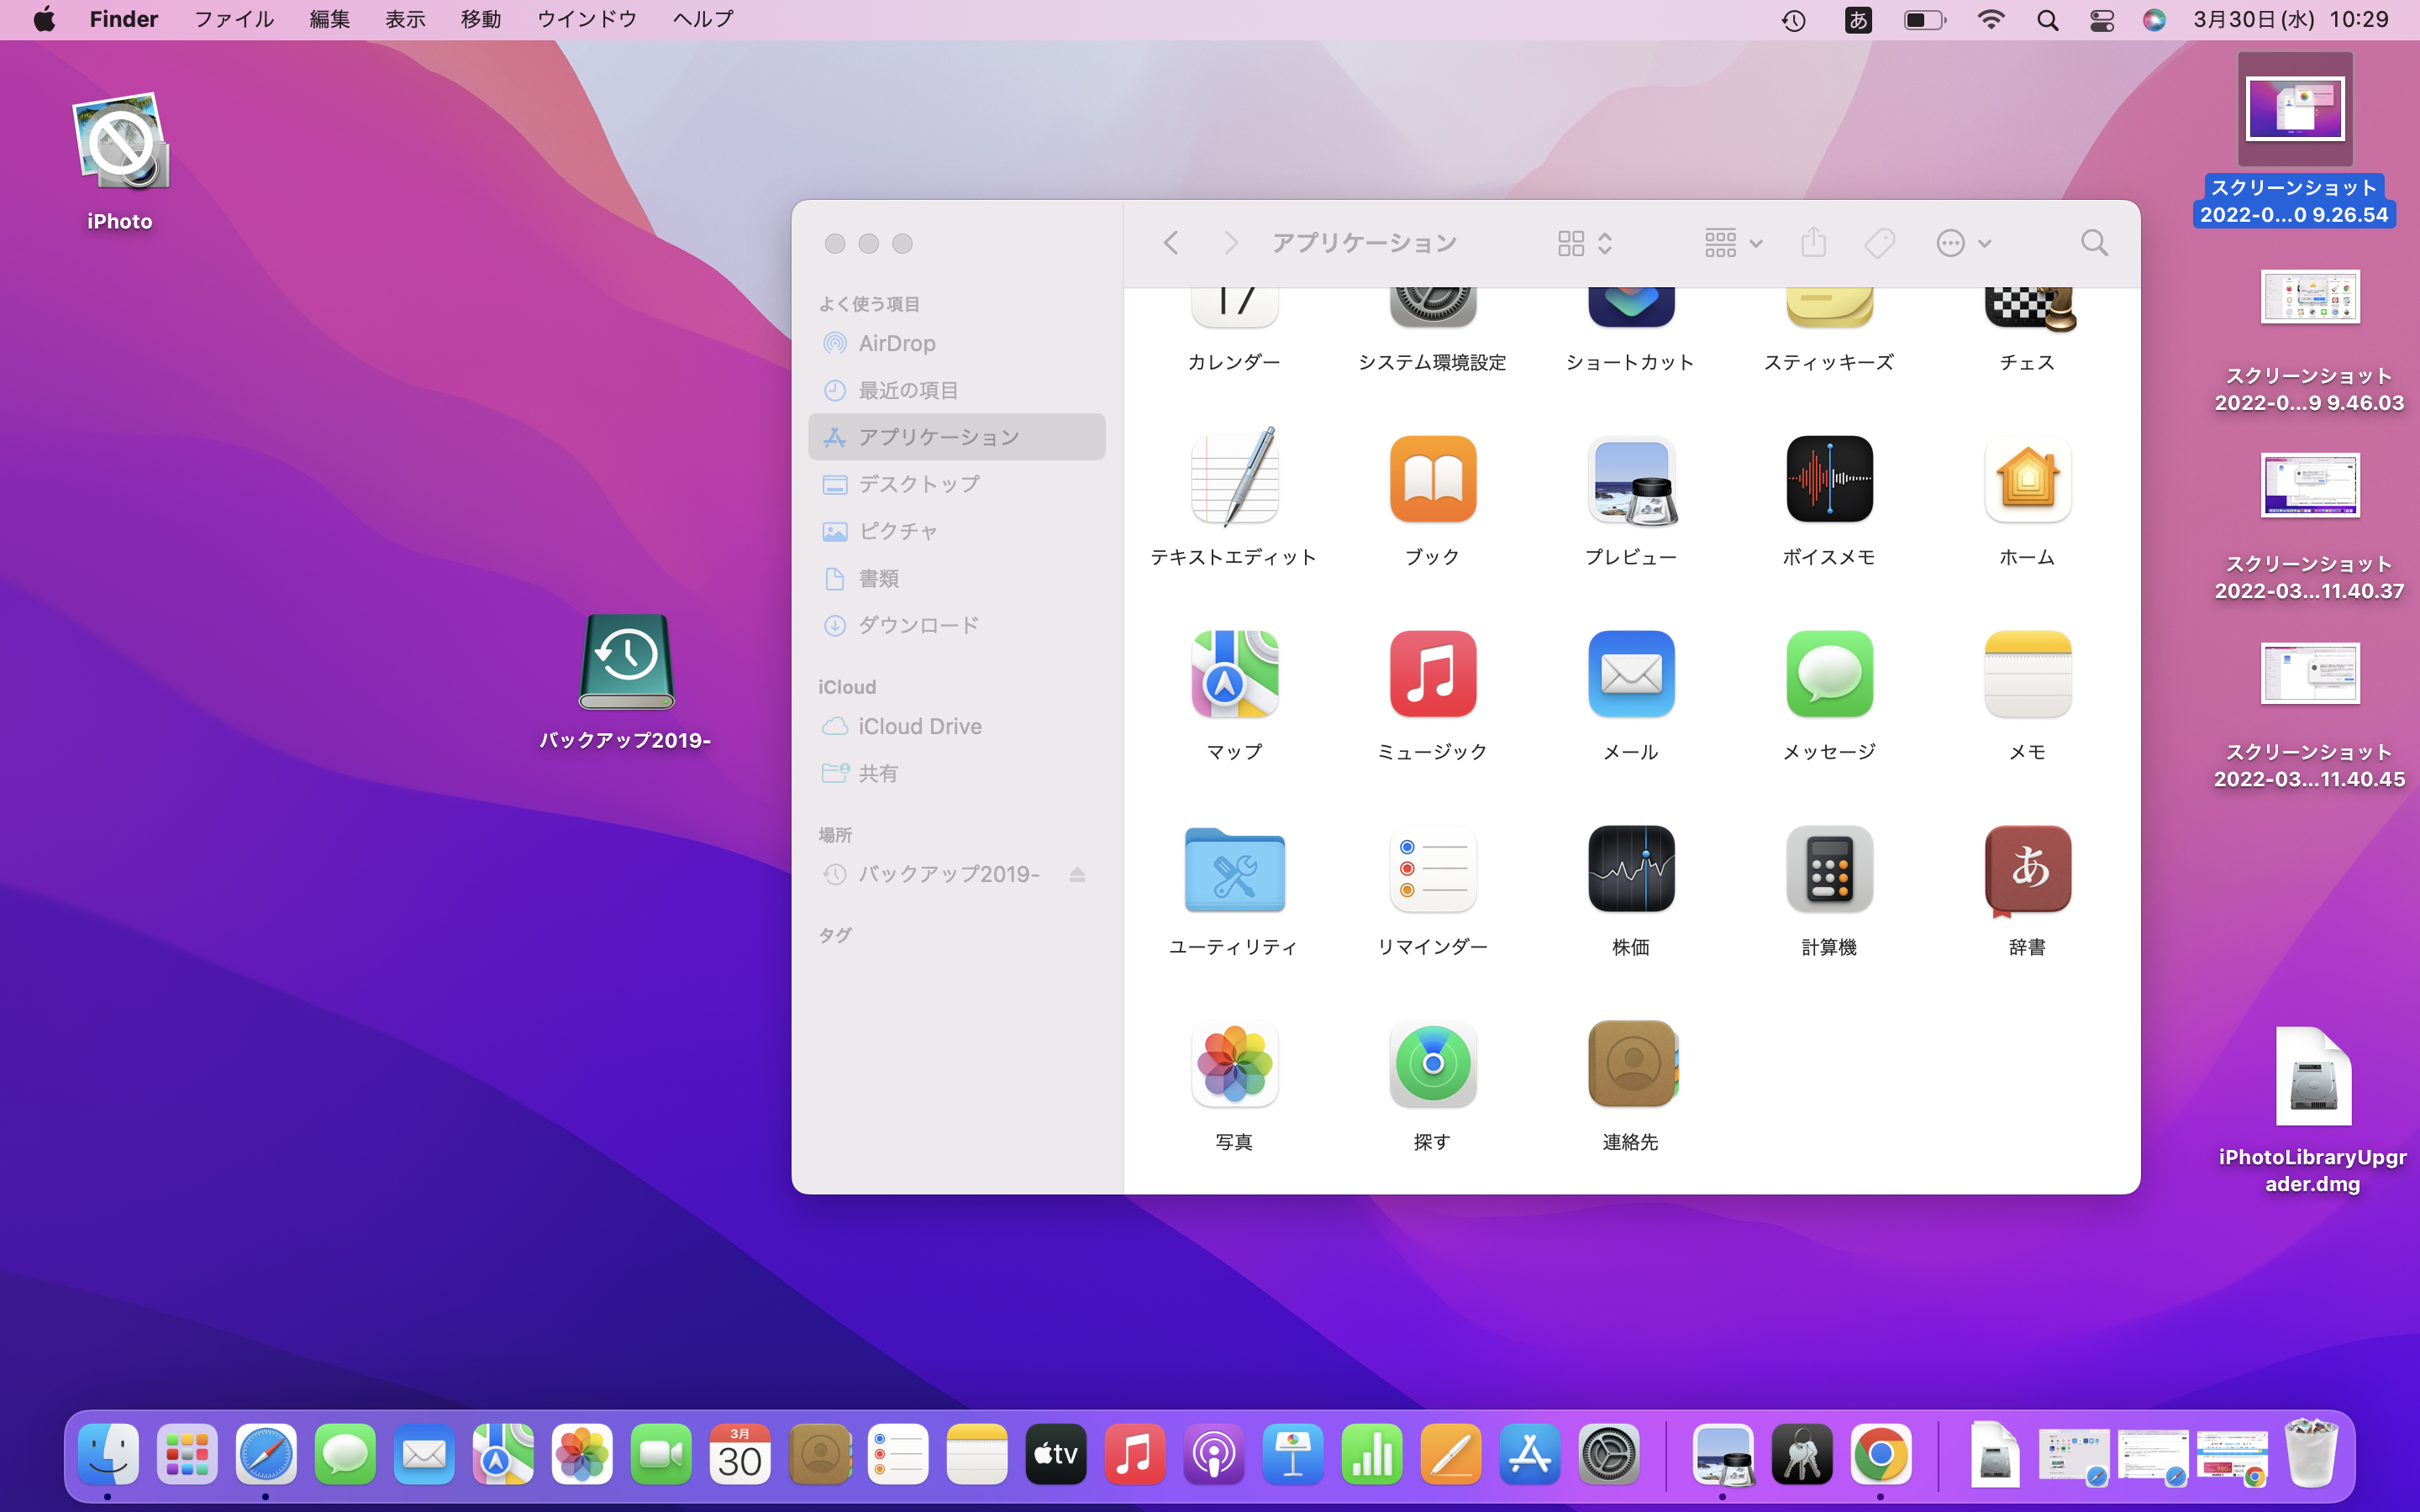Eject the バックアップ2019- volume in sidebar
Screen dimensions: 2420x1512
click(1077, 875)
